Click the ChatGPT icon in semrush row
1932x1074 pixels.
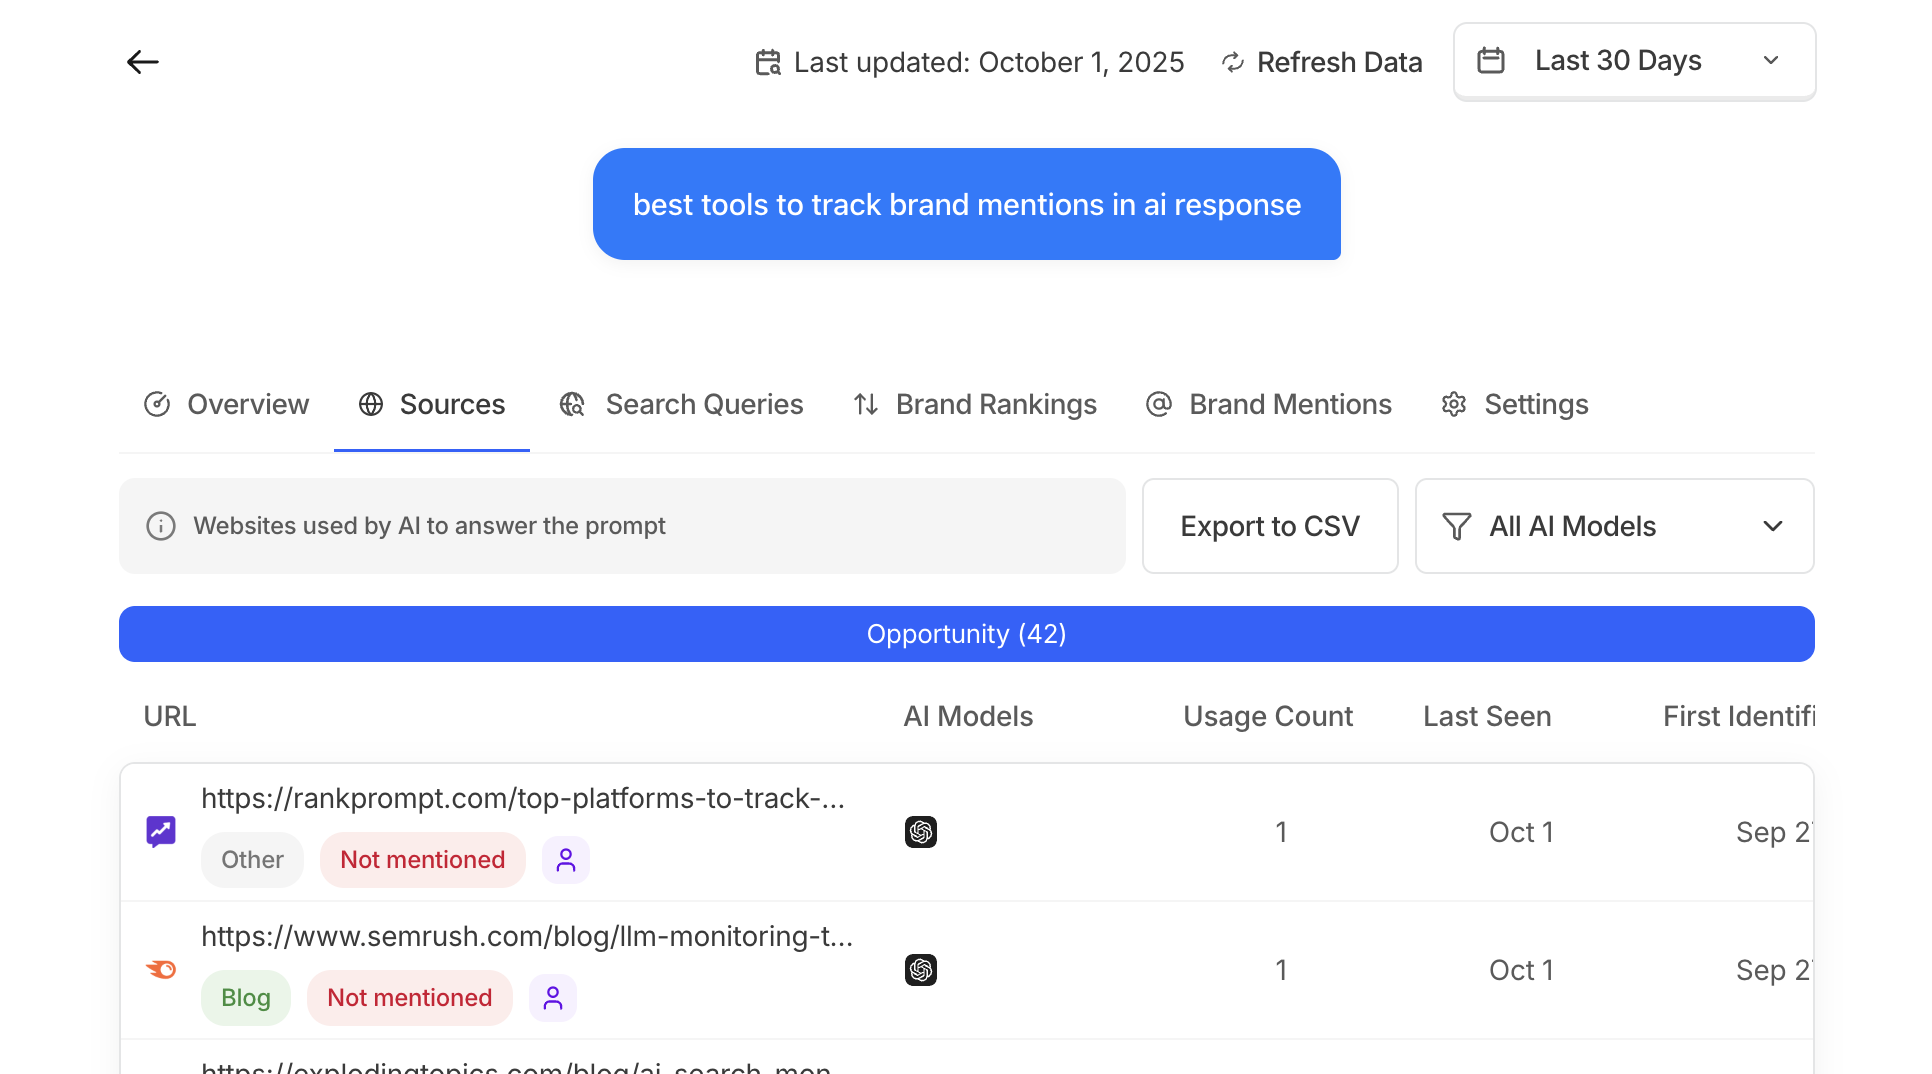coord(921,970)
